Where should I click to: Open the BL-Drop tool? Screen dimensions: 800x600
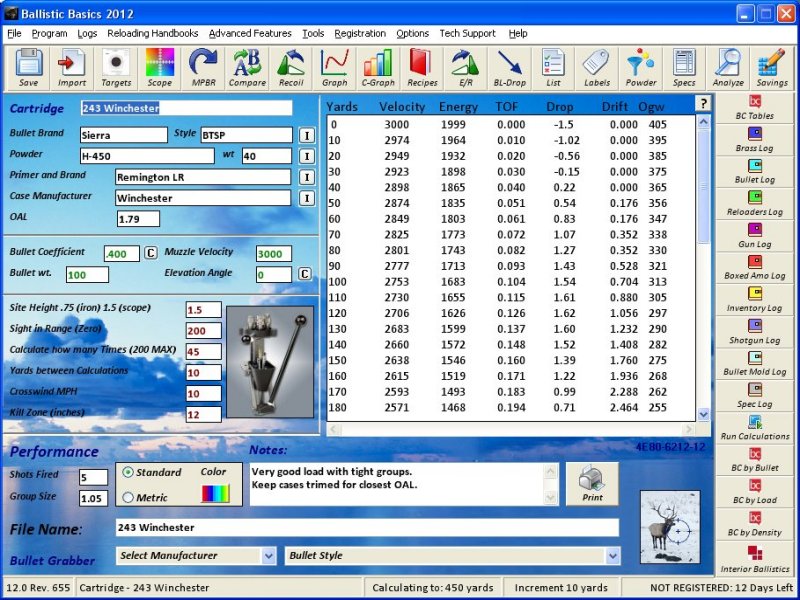[x=510, y=68]
